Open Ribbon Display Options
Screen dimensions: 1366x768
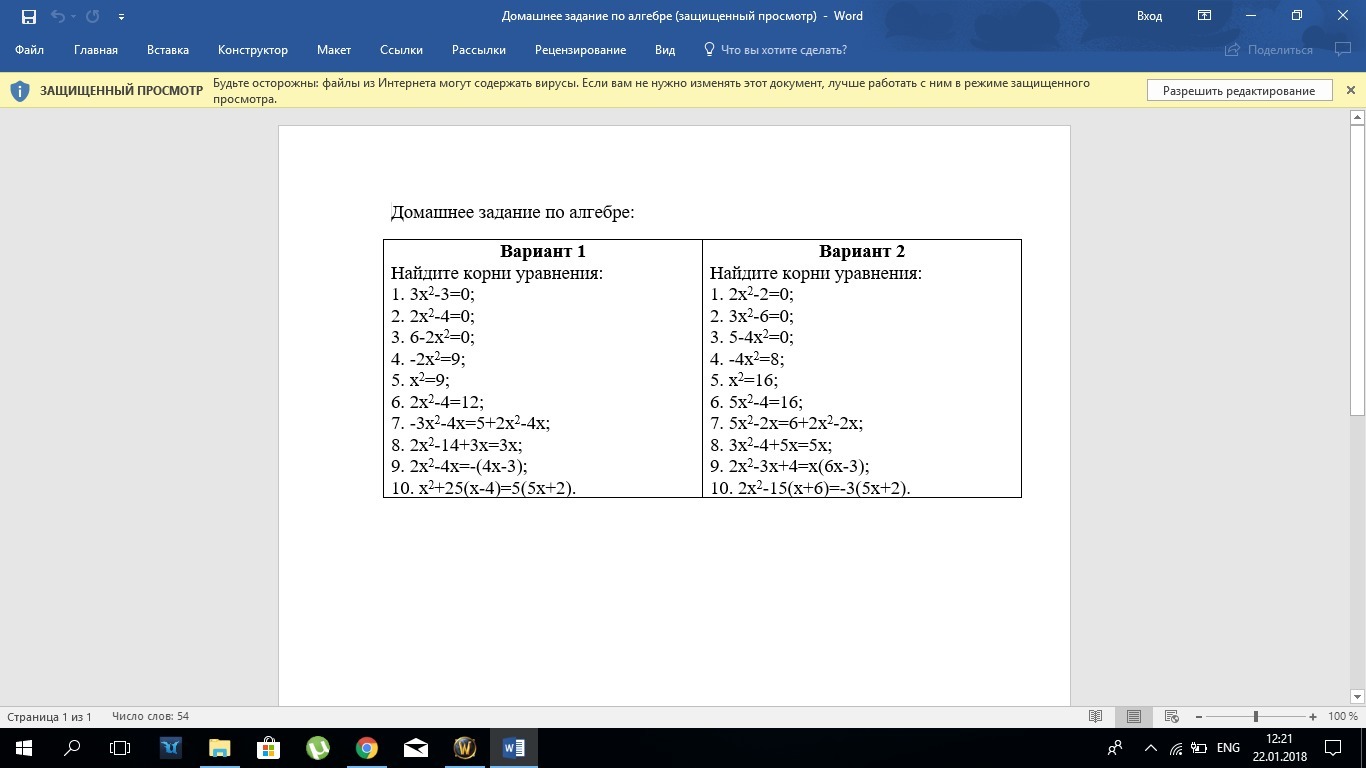(x=1205, y=16)
